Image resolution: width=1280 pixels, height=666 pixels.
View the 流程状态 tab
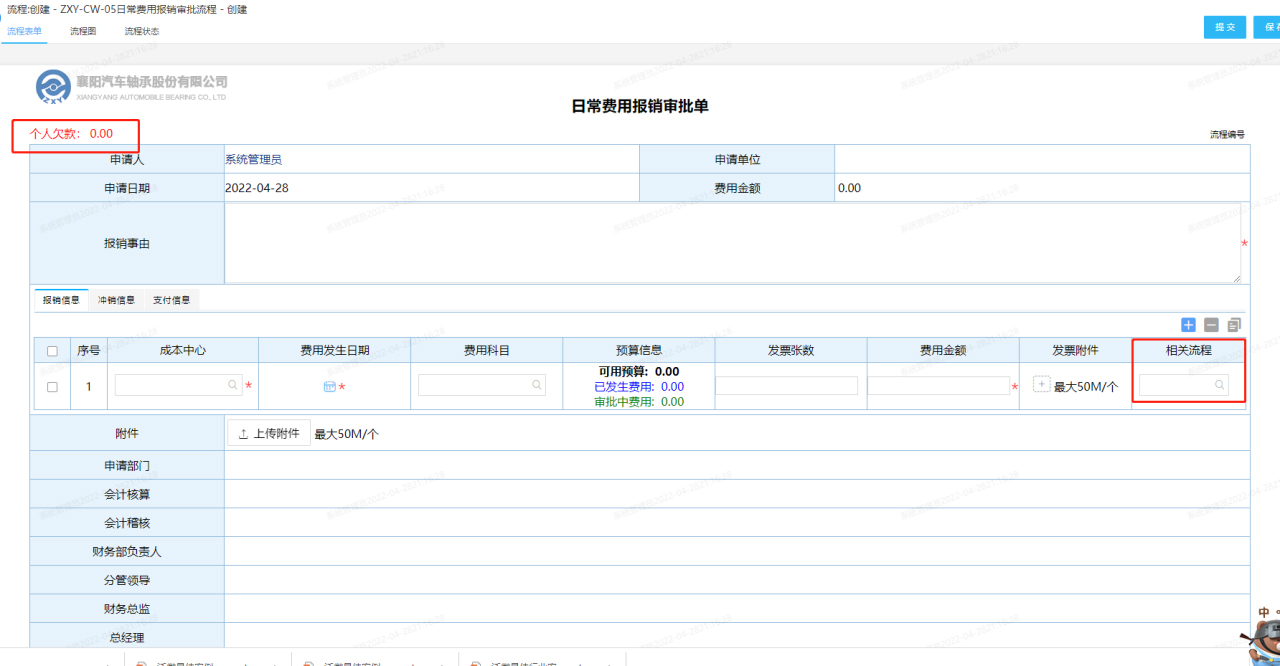click(x=141, y=31)
